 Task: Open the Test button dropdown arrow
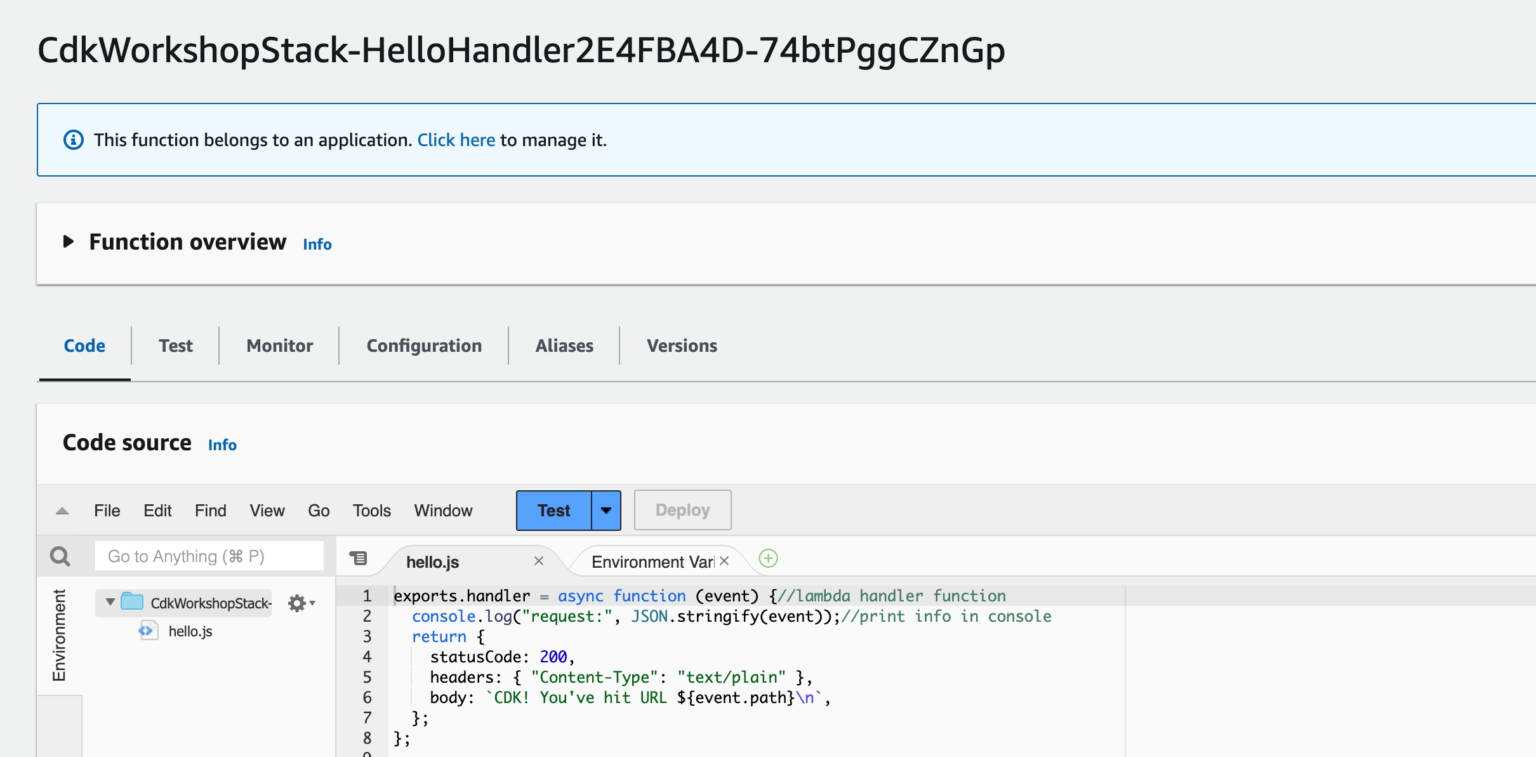pyautogui.click(x=606, y=510)
